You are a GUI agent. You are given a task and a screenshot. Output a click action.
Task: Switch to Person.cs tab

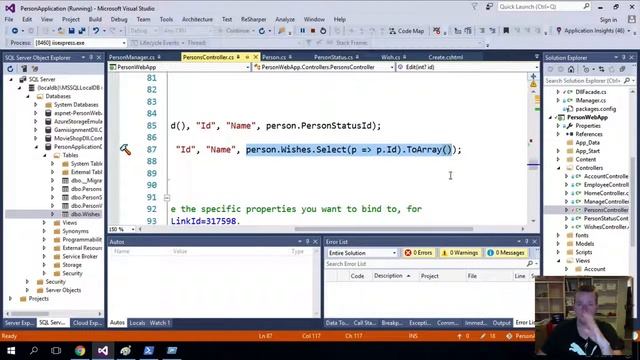coord(274,57)
